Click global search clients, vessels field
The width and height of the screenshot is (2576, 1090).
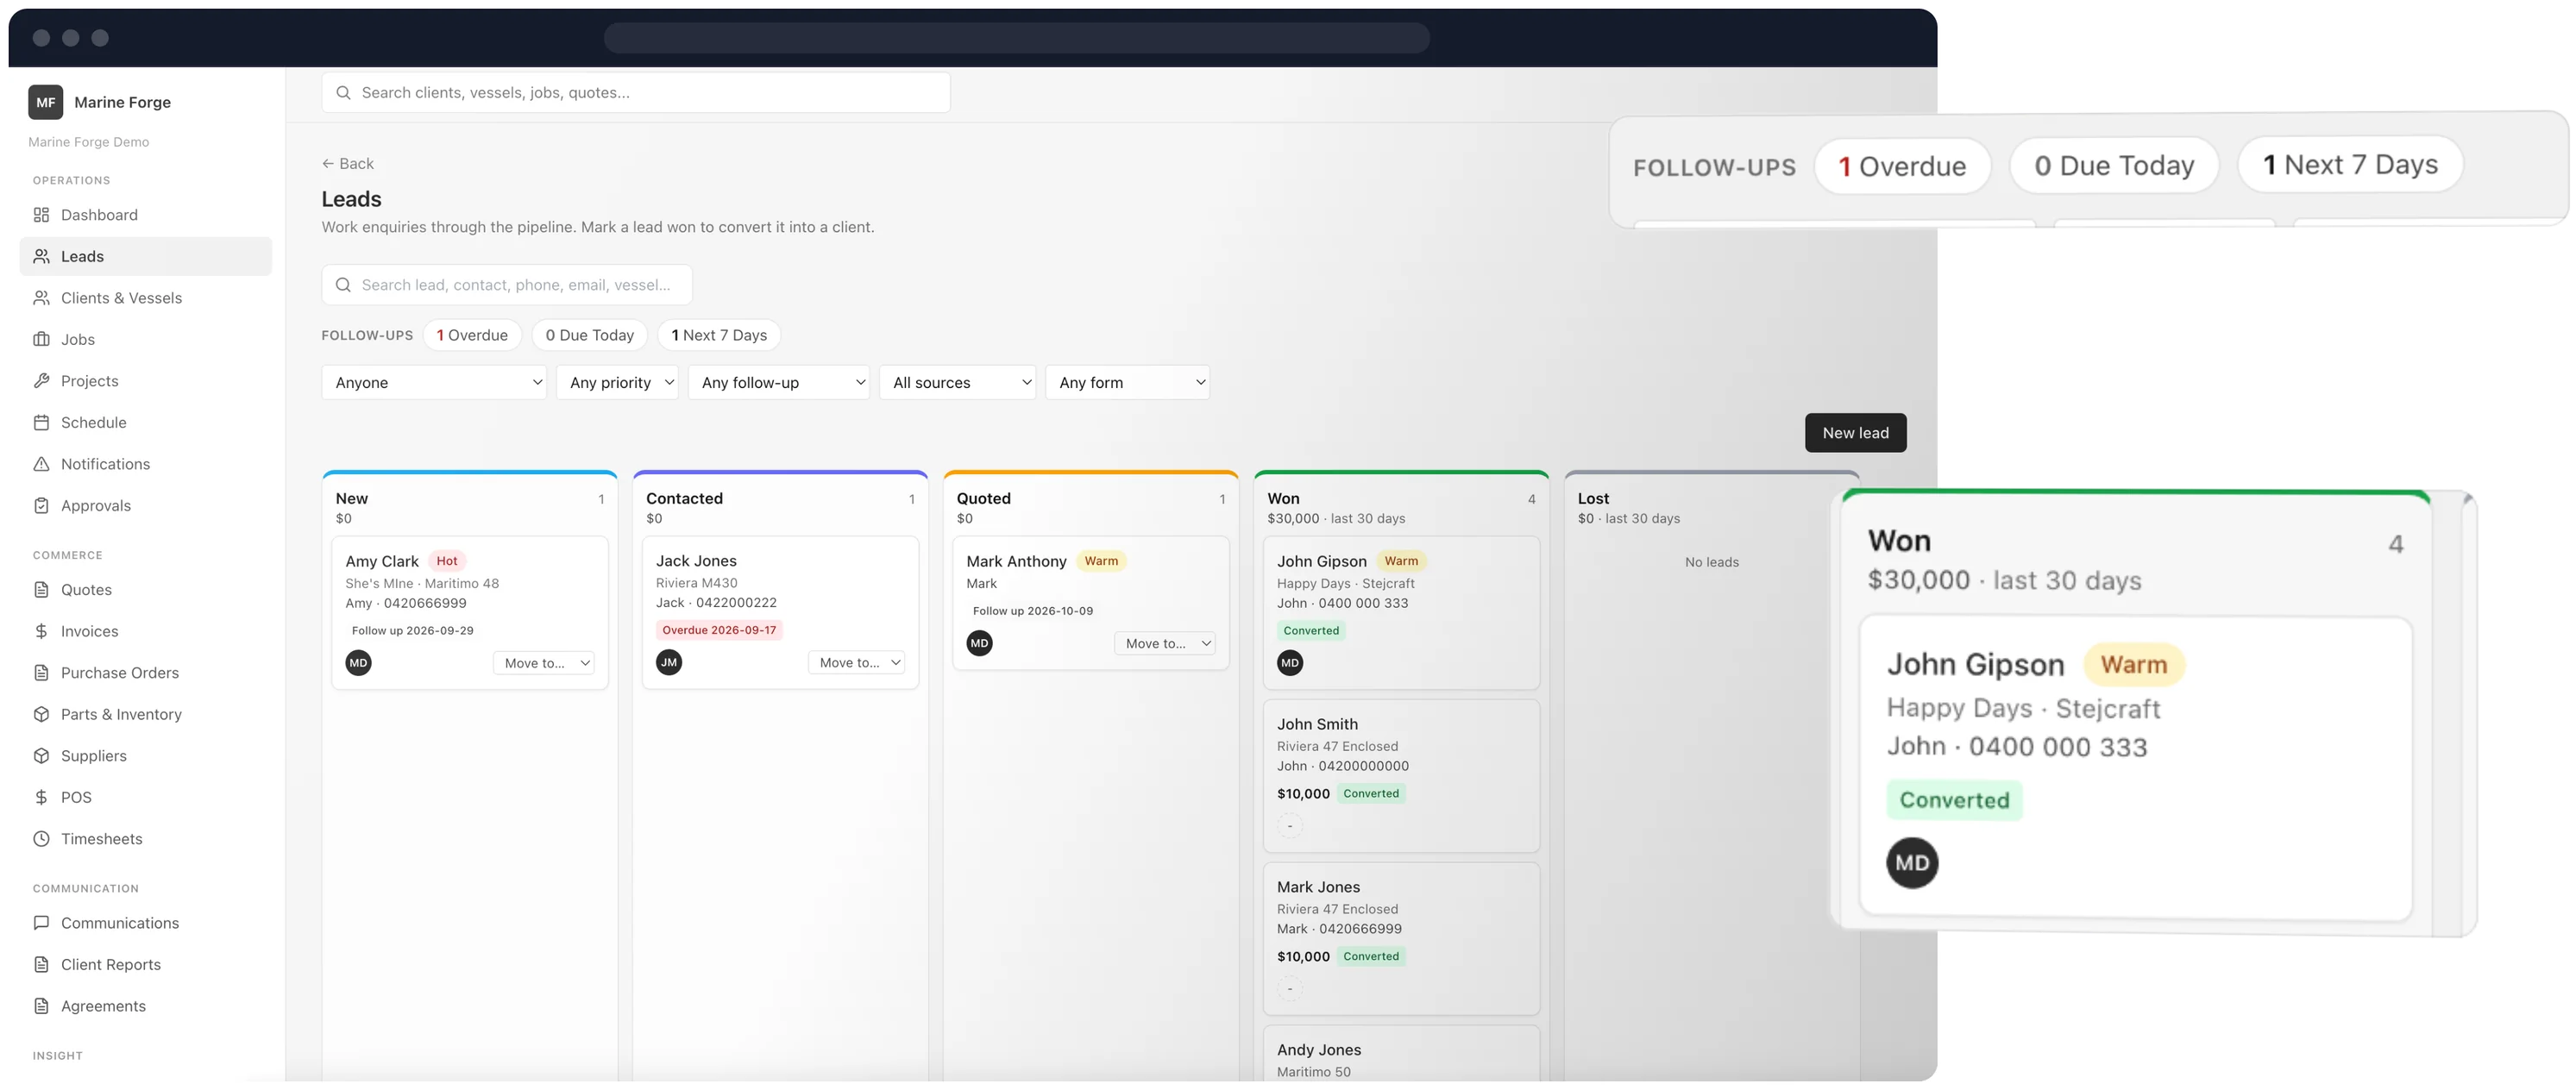click(x=636, y=93)
